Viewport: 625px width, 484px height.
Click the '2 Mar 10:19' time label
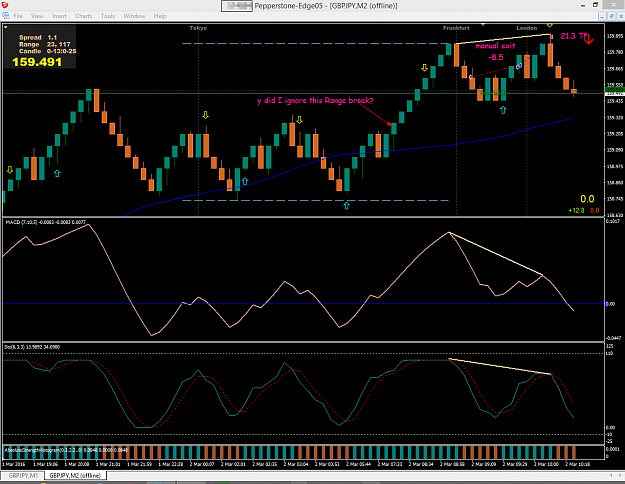578,464
